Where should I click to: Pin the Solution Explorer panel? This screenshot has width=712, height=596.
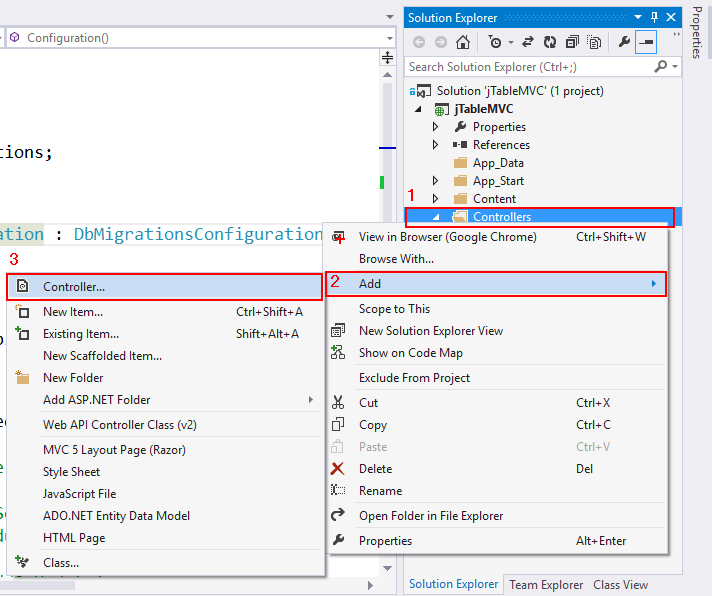click(x=654, y=18)
